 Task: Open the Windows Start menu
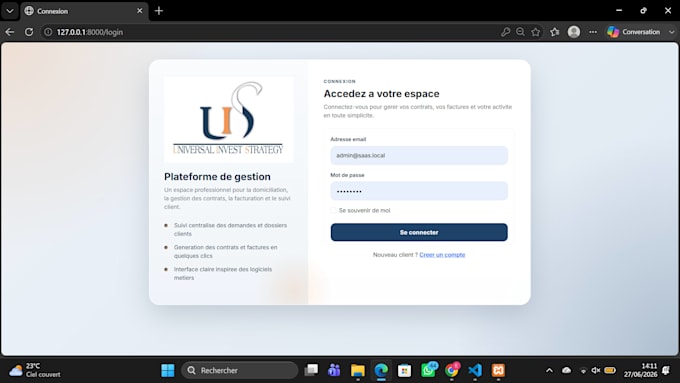[x=168, y=370]
